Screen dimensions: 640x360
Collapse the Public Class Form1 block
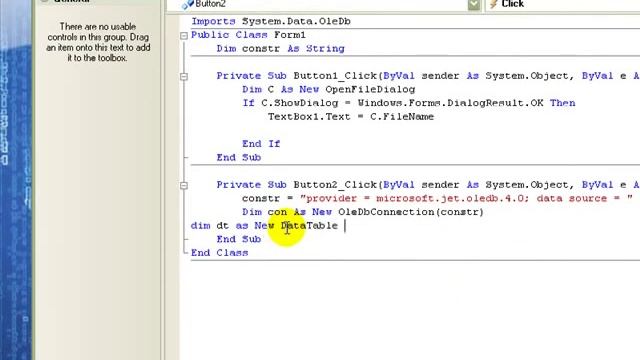(x=184, y=36)
